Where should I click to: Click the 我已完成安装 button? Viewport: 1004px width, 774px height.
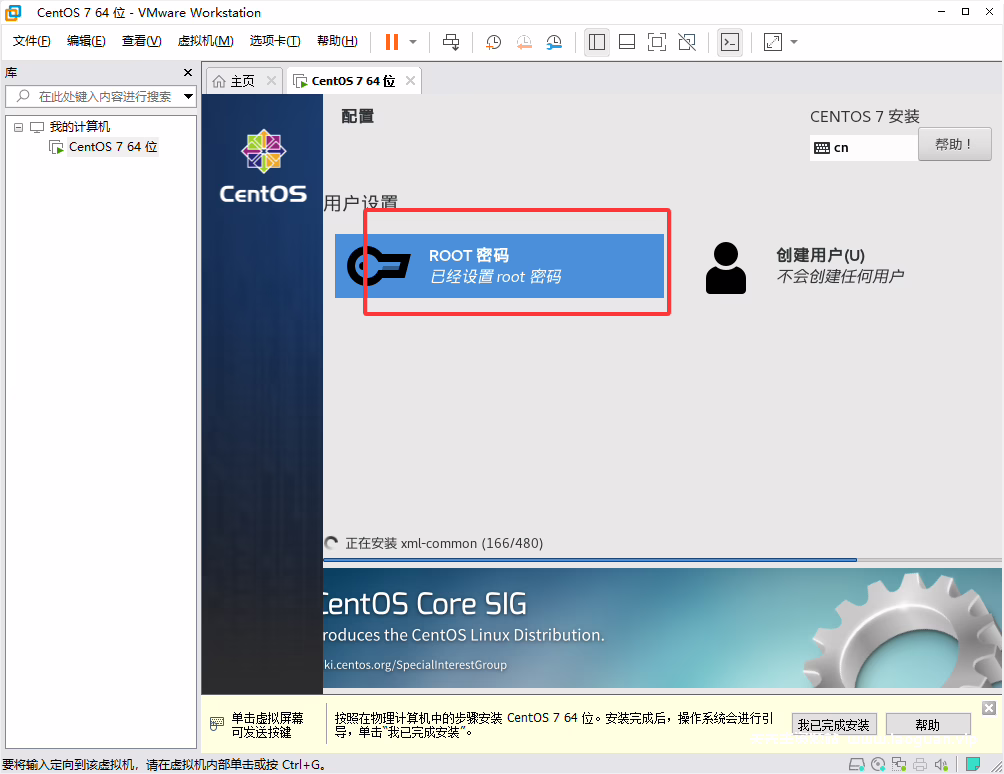834,723
